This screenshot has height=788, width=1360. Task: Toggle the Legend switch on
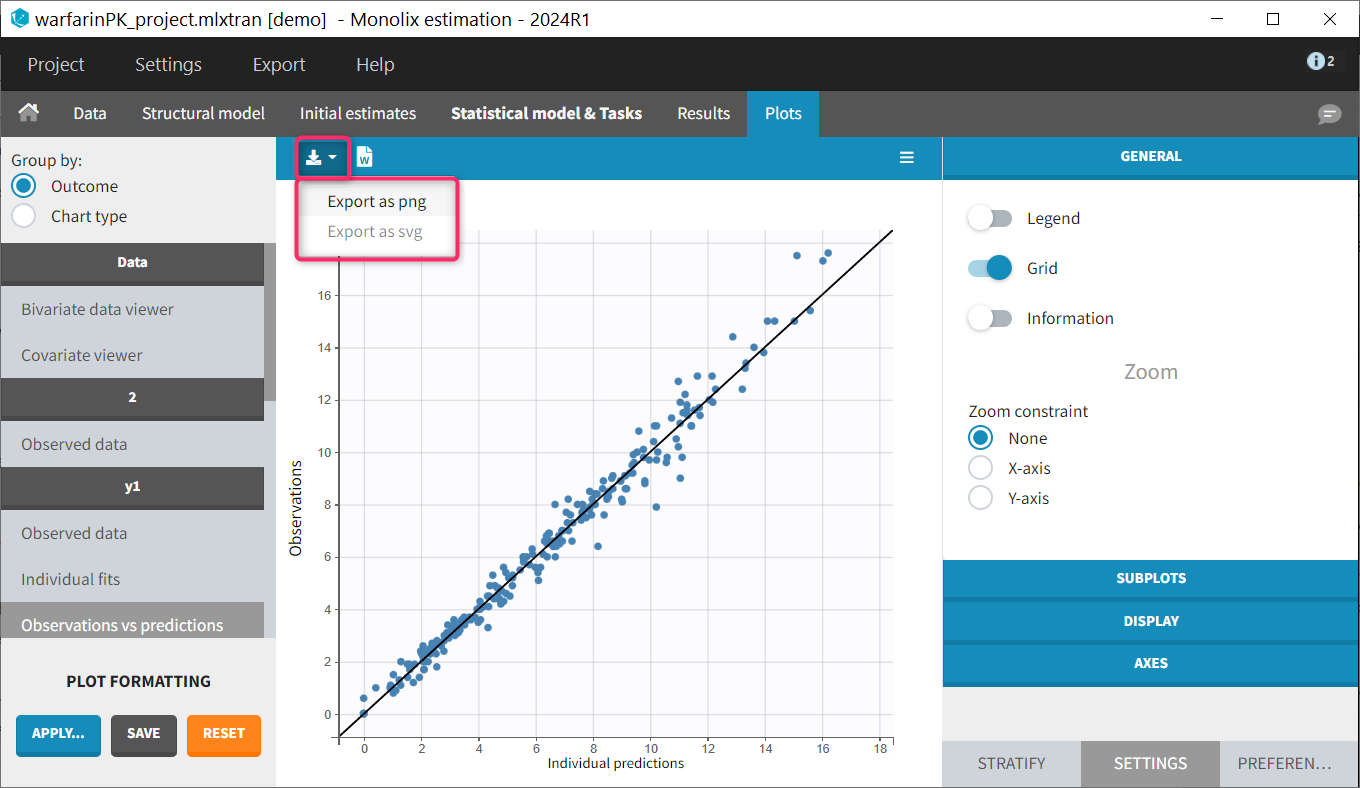click(x=989, y=218)
